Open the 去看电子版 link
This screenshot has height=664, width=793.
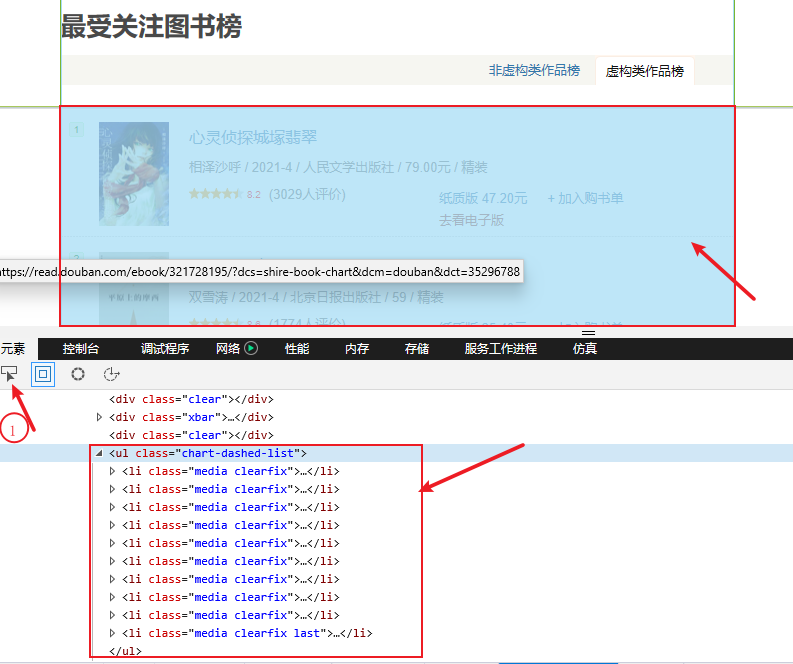click(471, 220)
